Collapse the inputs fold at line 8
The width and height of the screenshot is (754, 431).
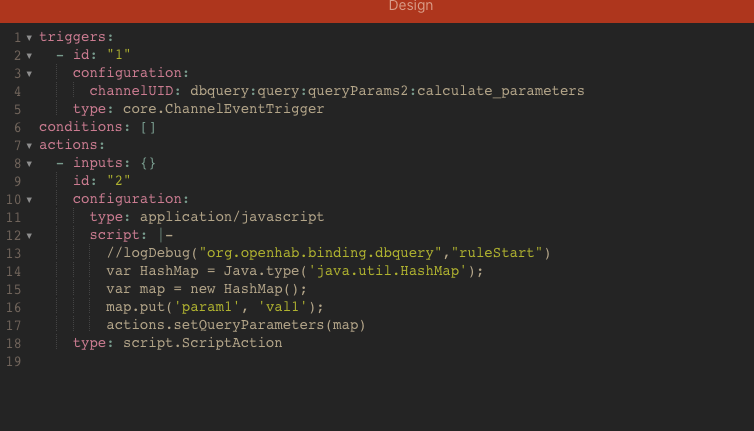(x=29, y=164)
